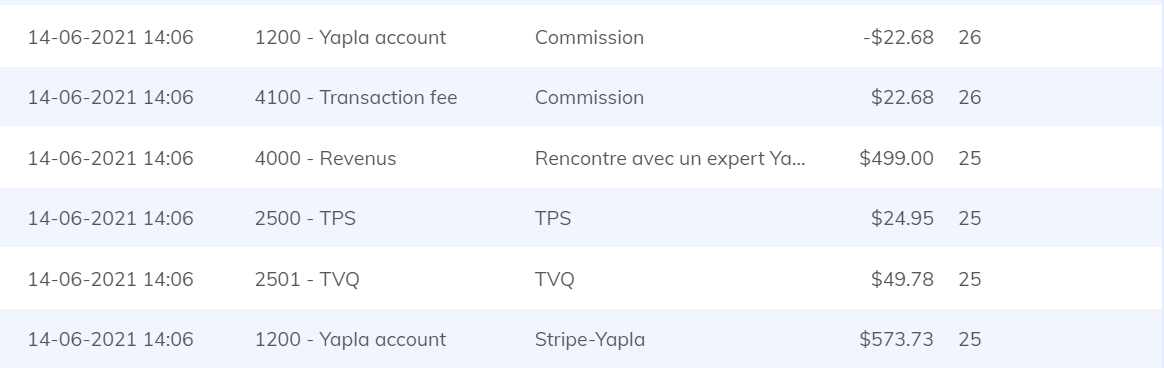The image size is (1164, 368).
Task: Click the Commission description in the first row
Action: (589, 37)
